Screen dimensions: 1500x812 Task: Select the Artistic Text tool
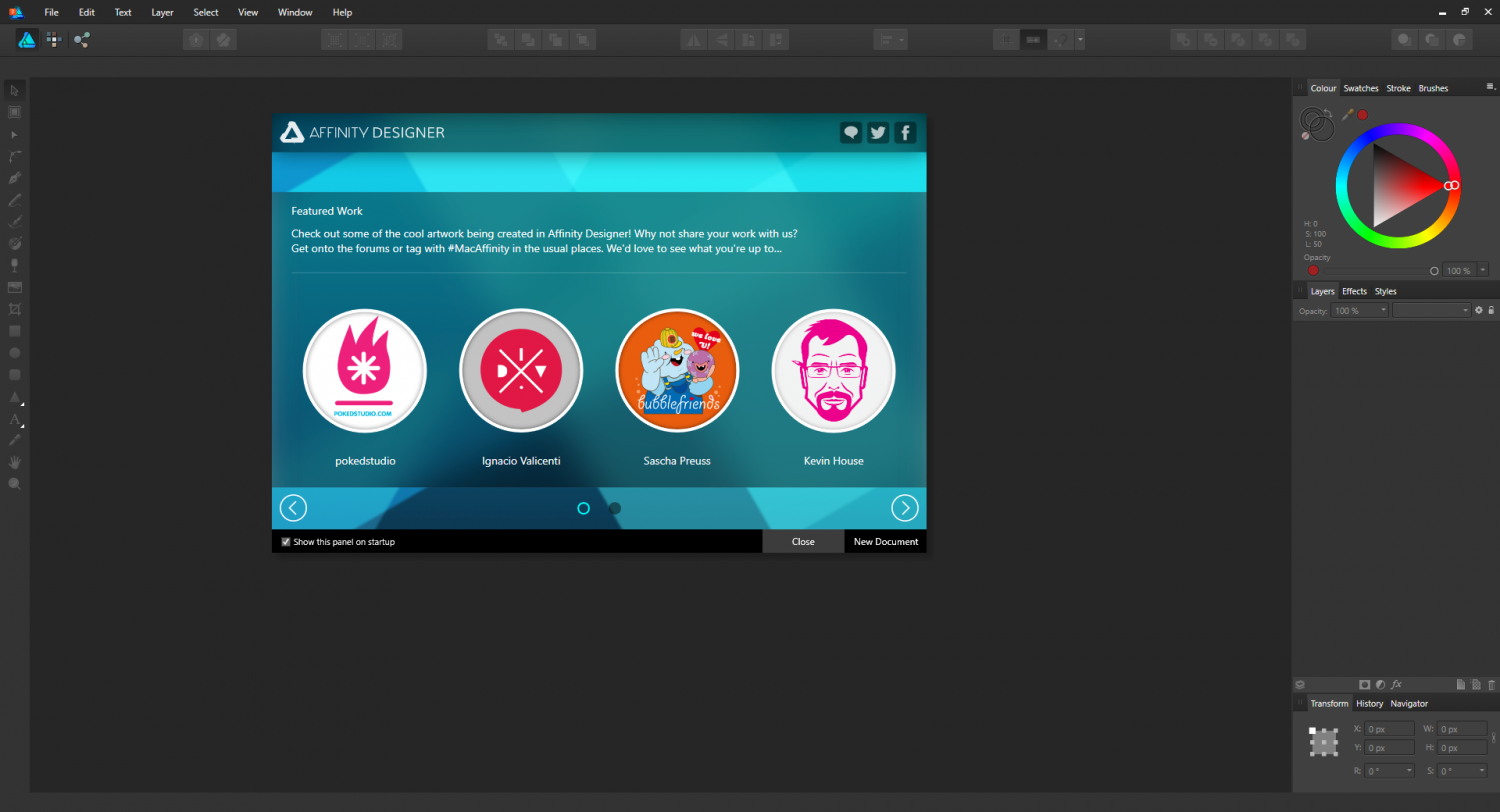[14, 419]
